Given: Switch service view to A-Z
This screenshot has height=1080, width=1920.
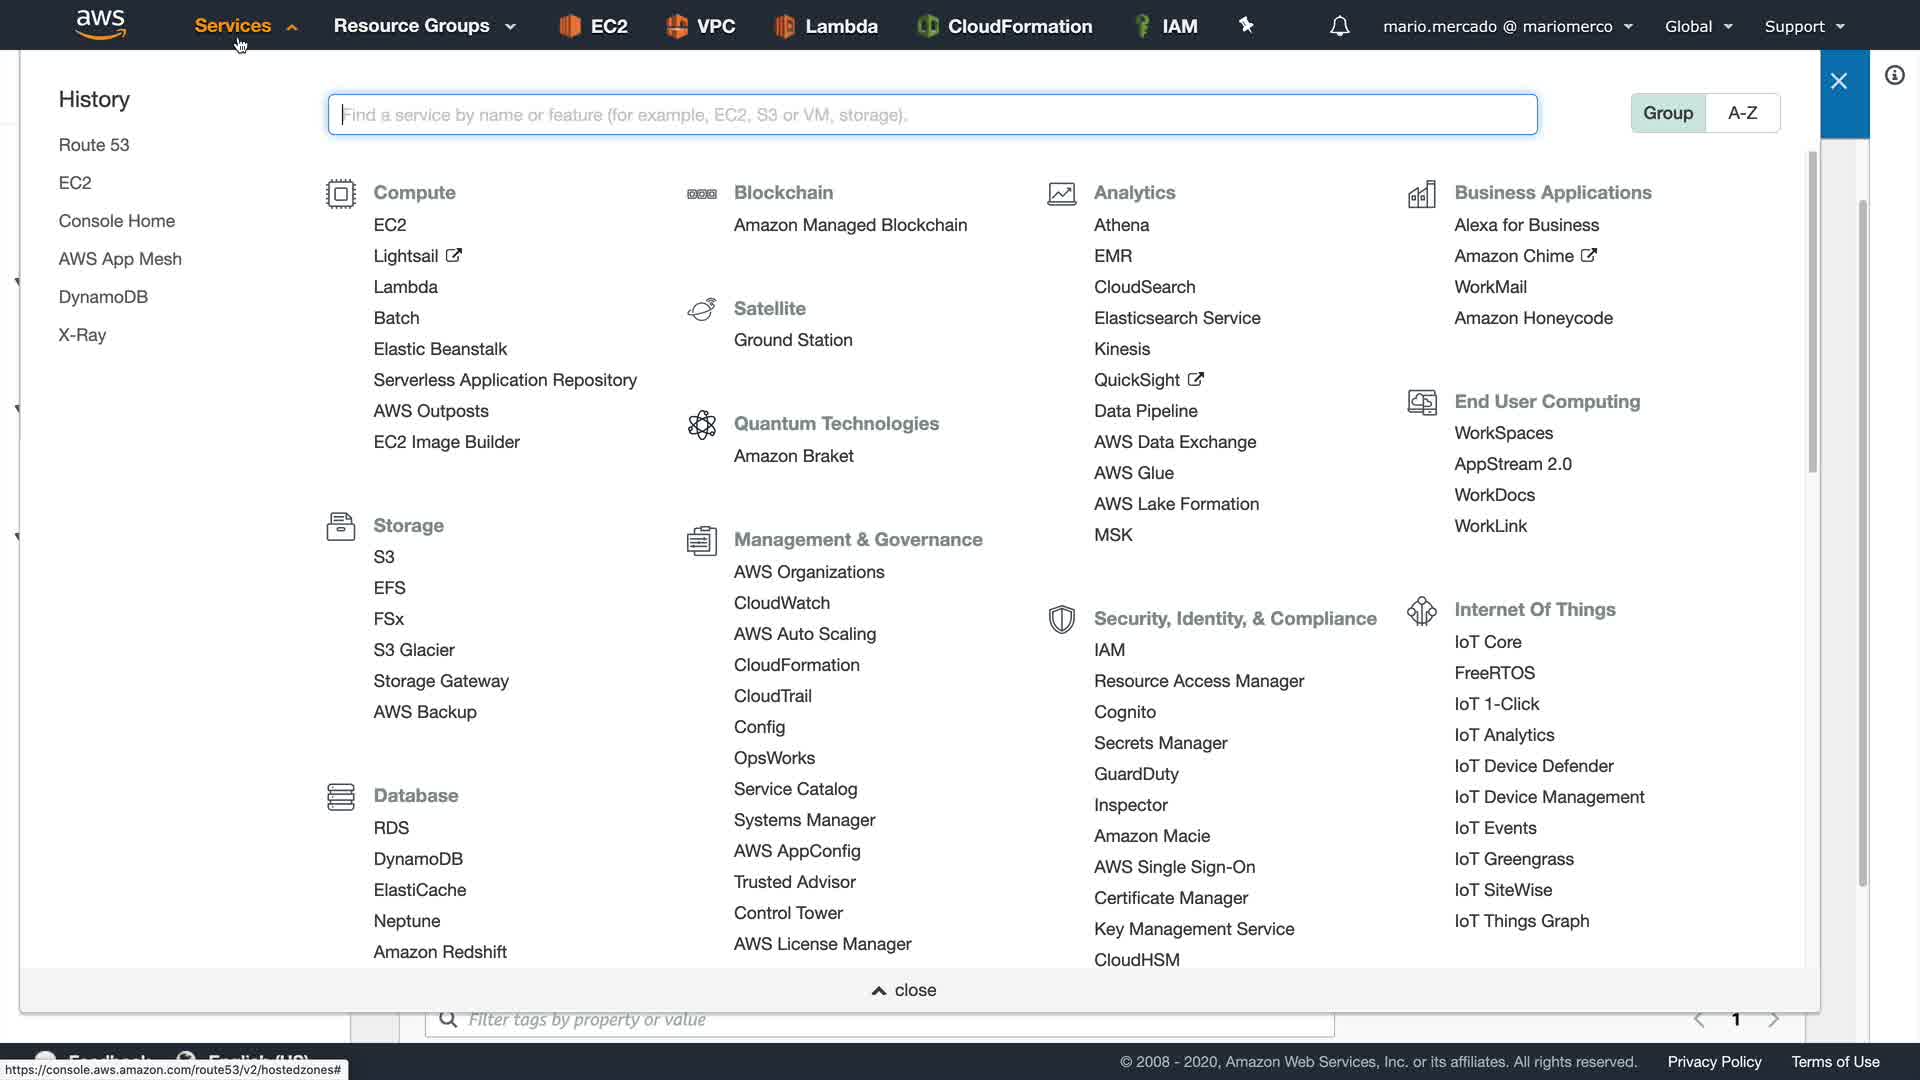Looking at the screenshot, I should pyautogui.click(x=1742, y=113).
